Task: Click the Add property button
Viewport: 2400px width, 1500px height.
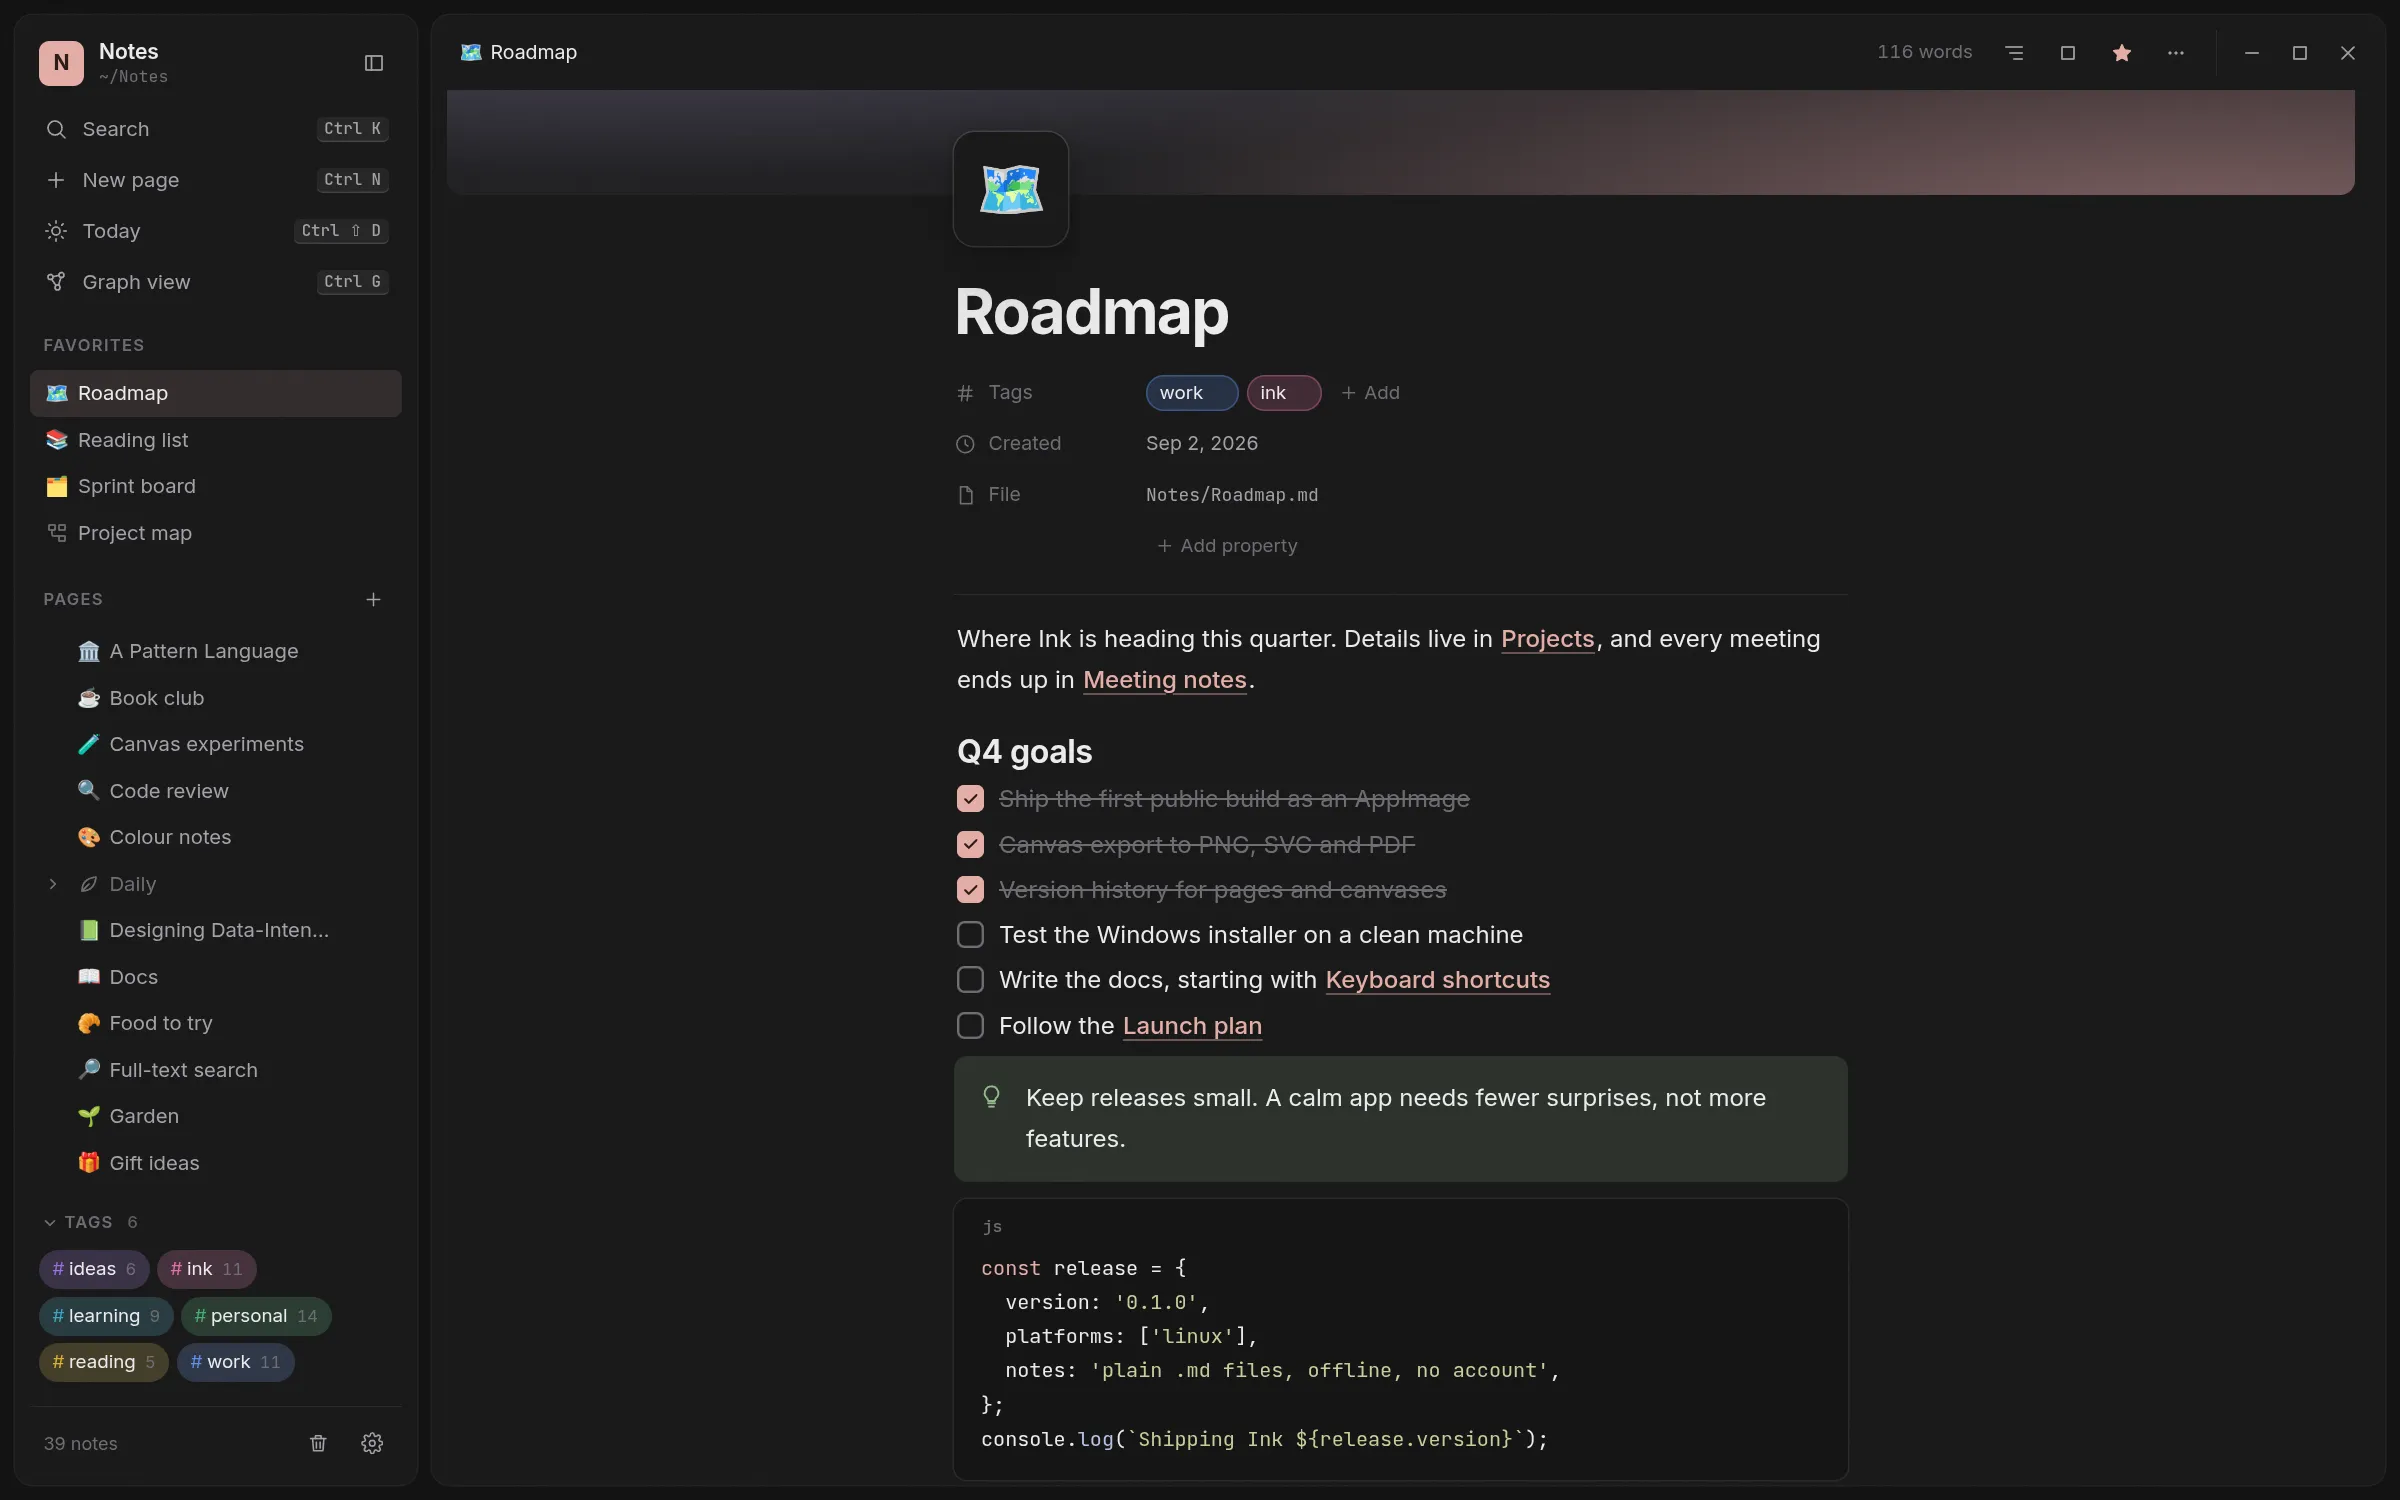Action: coord(1227,546)
